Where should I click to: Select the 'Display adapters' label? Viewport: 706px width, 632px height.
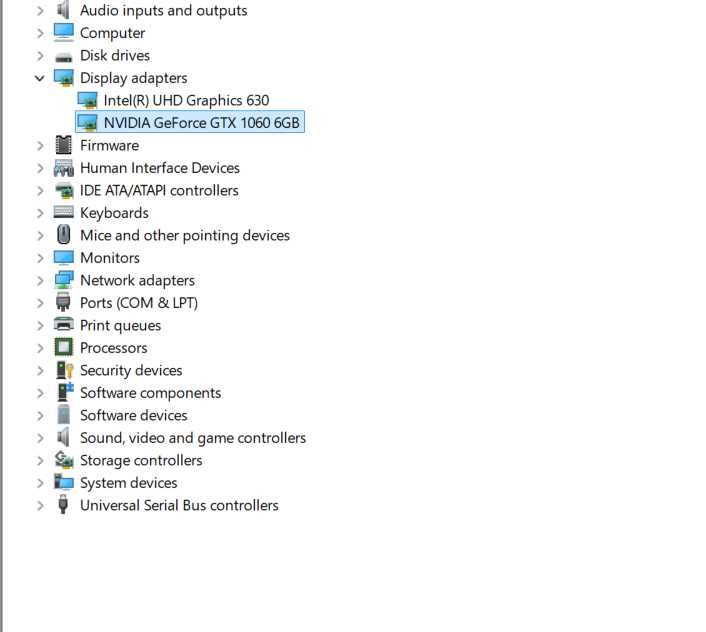(133, 78)
